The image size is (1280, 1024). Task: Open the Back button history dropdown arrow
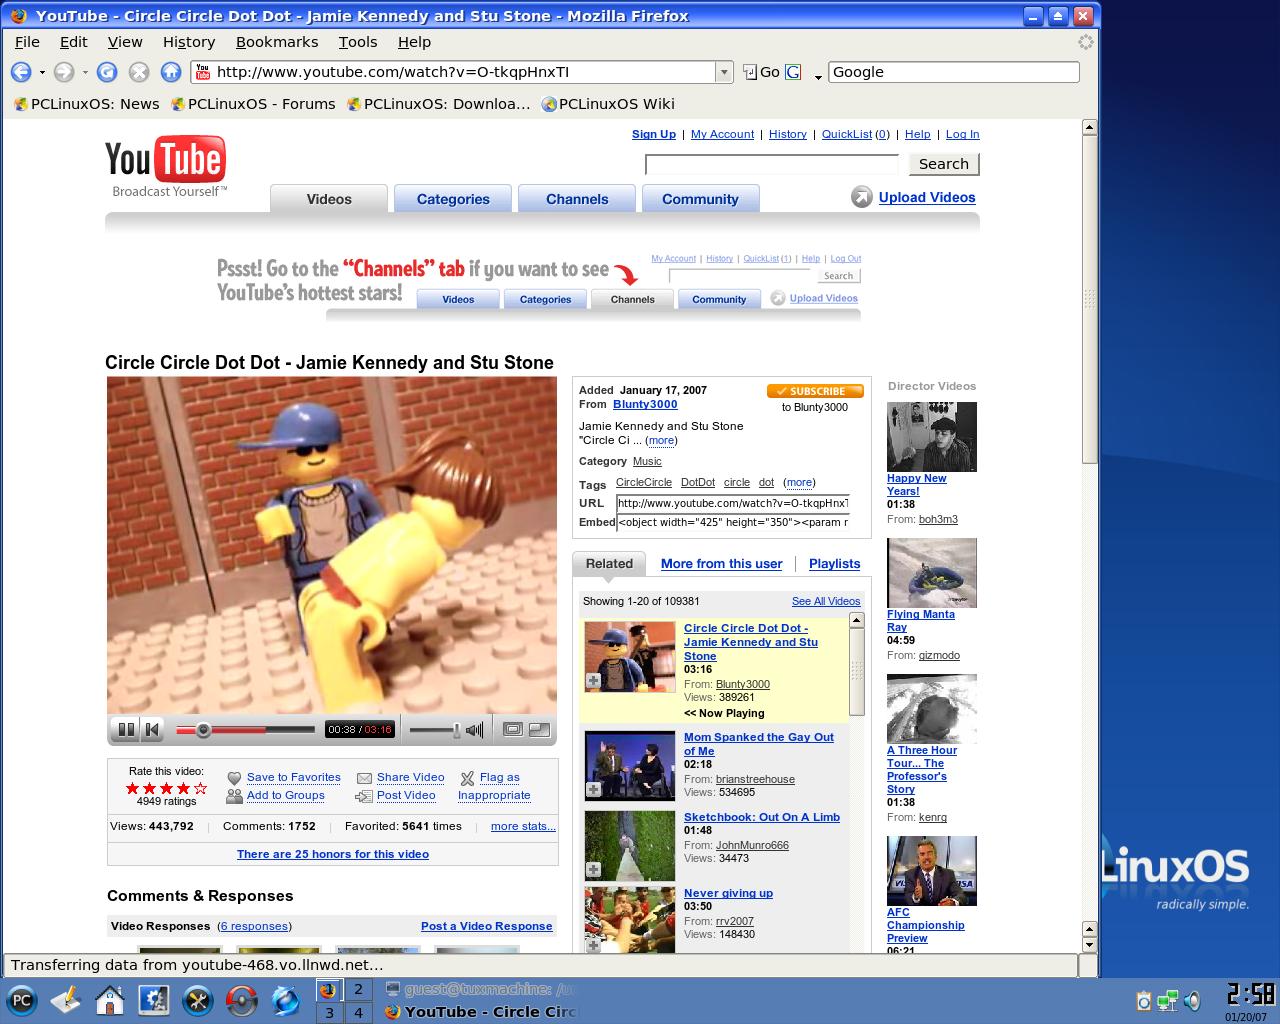click(x=41, y=72)
